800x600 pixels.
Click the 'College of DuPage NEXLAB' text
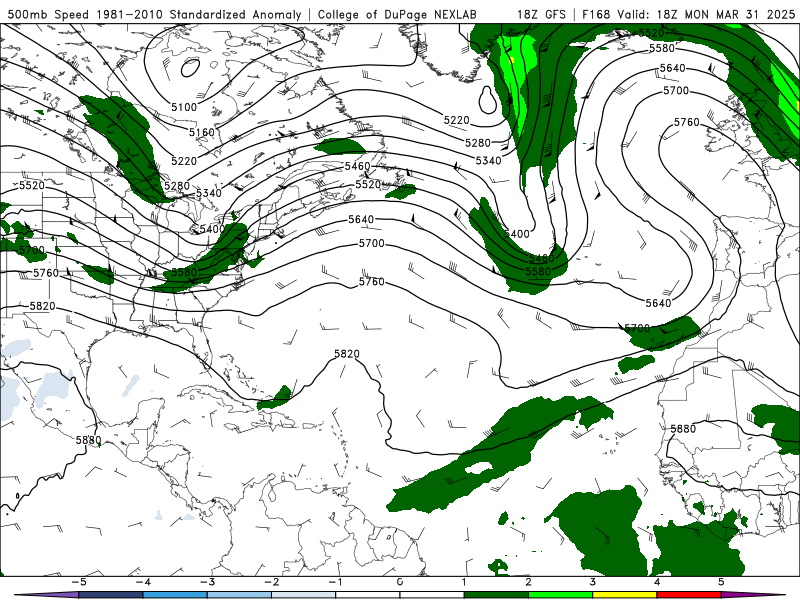coord(397,14)
